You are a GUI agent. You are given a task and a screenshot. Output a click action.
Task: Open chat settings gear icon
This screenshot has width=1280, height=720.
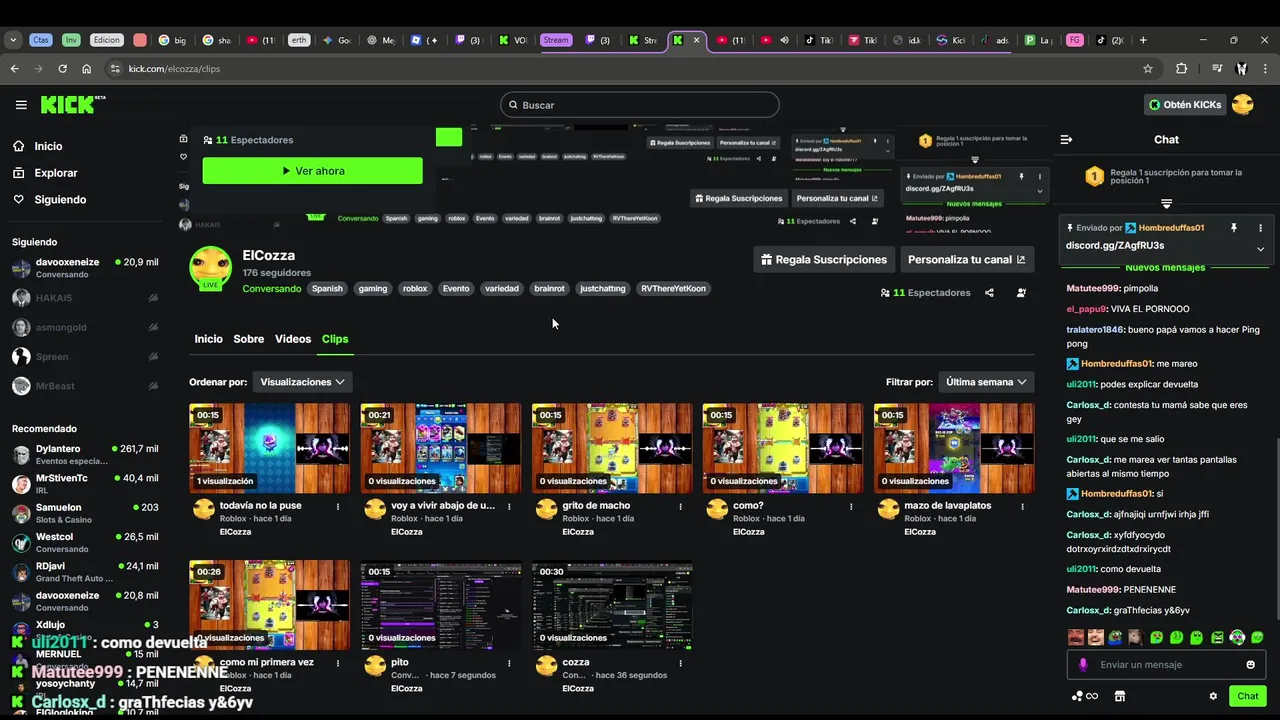[x=1213, y=696]
